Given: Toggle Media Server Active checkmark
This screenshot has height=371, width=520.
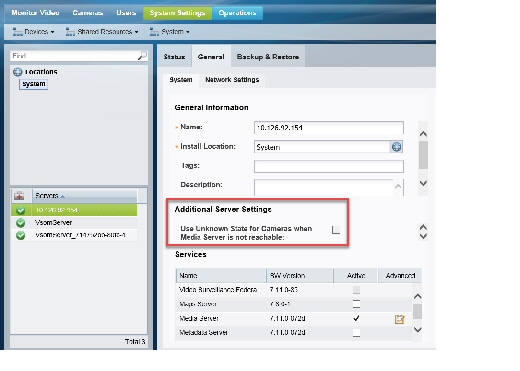Looking at the screenshot, I should [356, 318].
